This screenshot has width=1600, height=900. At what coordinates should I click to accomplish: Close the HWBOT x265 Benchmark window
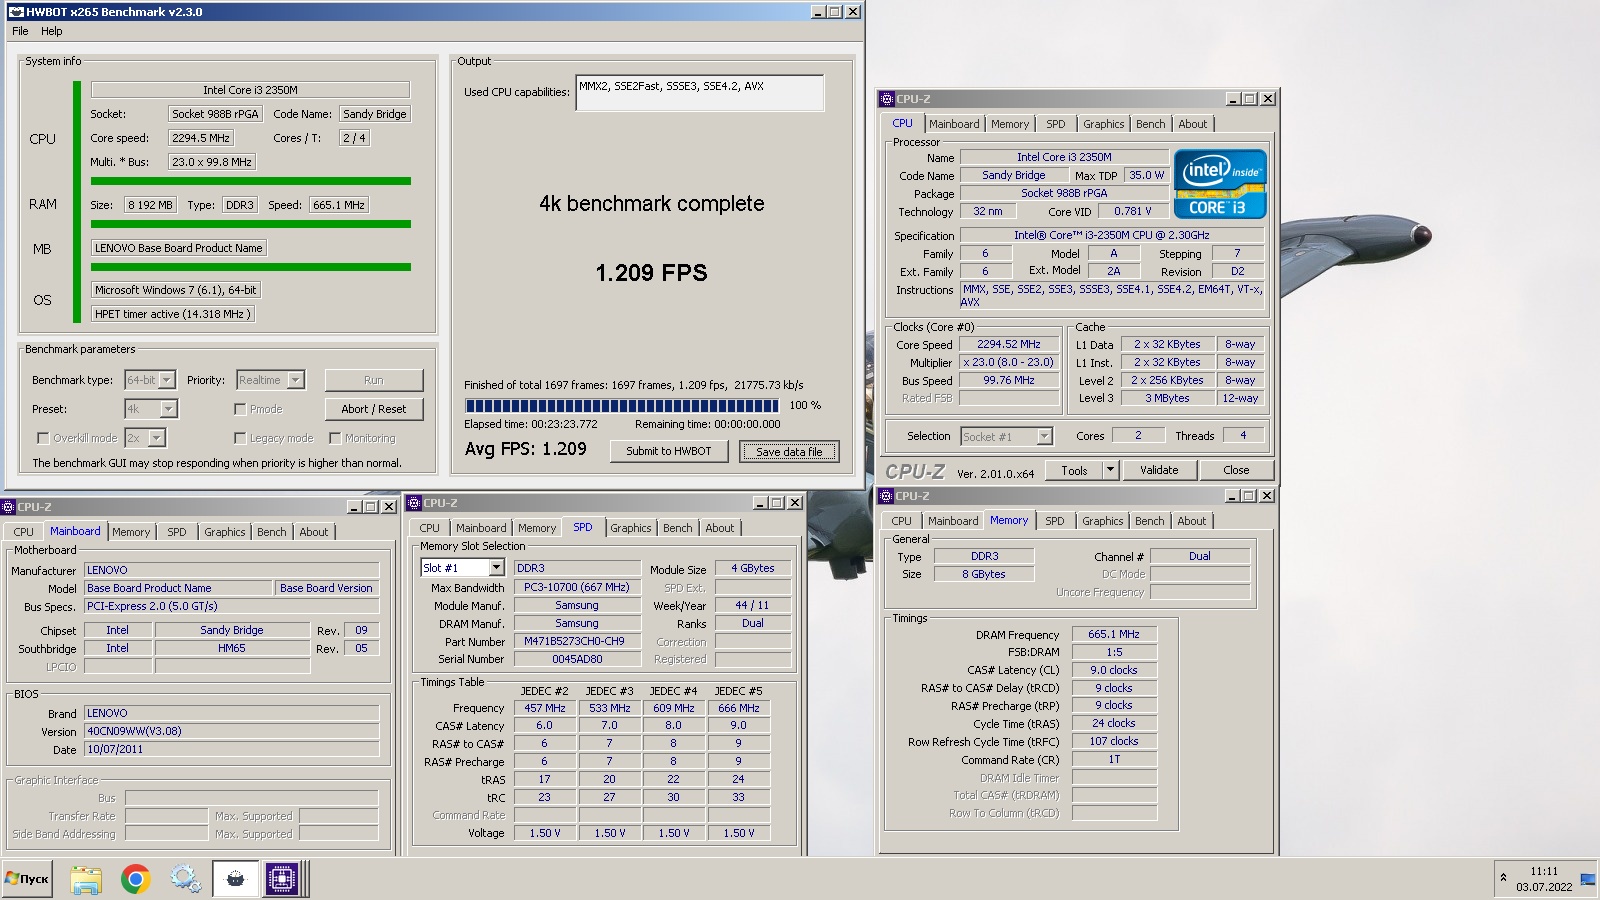click(x=853, y=12)
